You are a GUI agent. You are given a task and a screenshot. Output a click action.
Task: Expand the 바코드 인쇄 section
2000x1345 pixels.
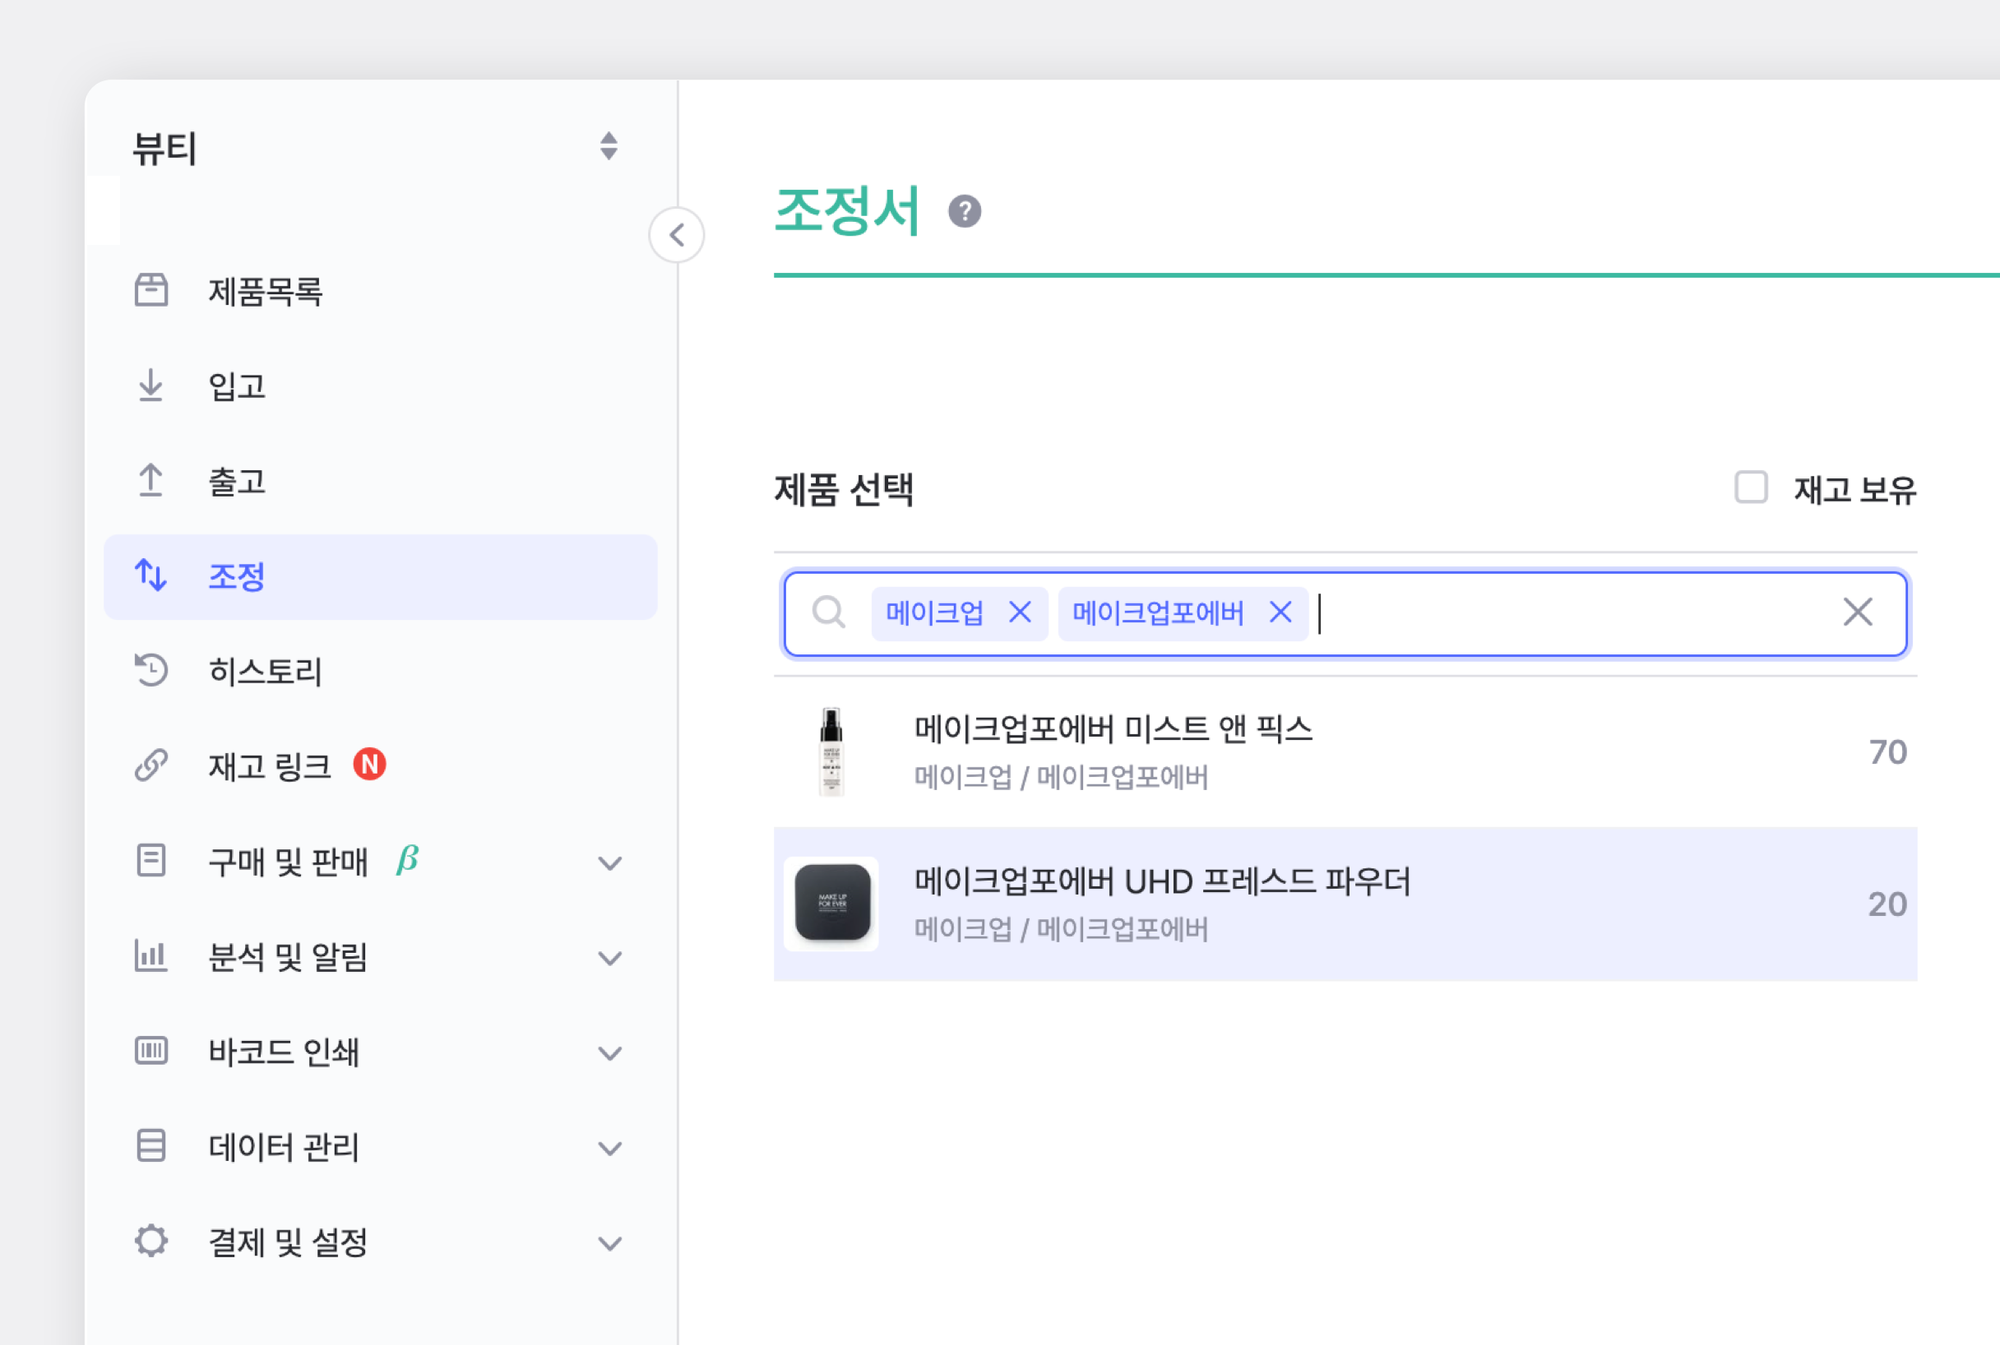tap(610, 1052)
